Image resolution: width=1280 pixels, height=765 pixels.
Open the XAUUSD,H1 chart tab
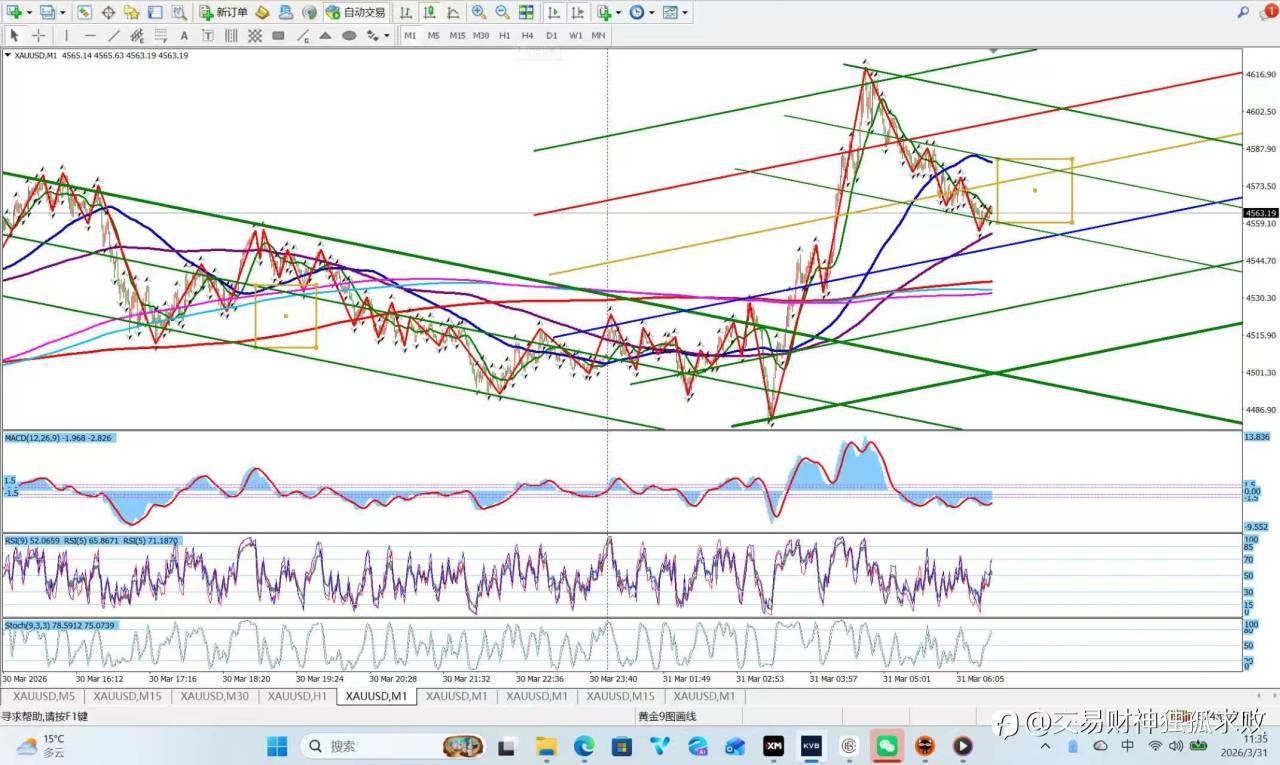[x=297, y=696]
